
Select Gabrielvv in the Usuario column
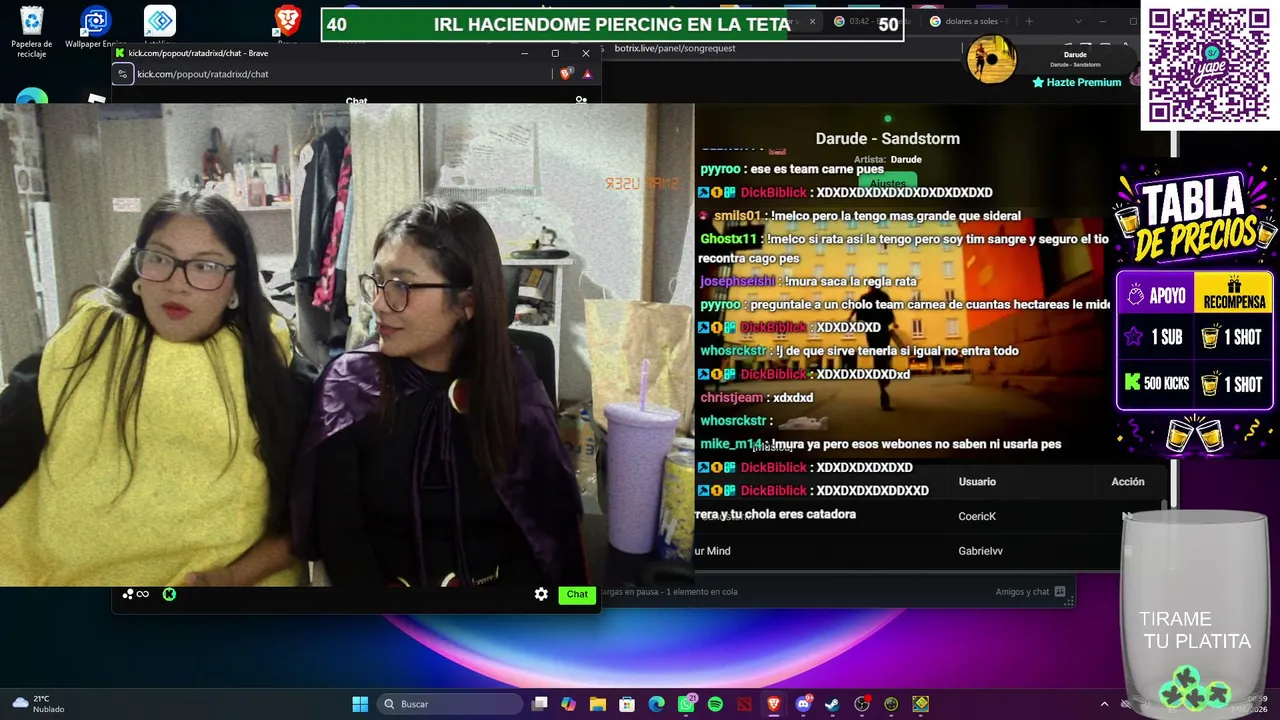[980, 551]
